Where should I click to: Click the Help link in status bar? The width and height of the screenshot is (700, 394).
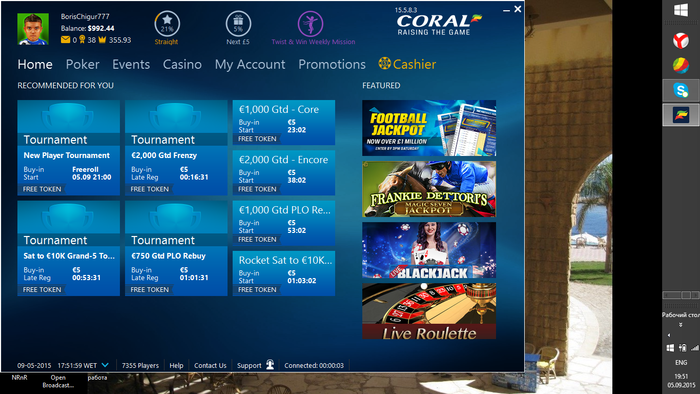click(176, 365)
